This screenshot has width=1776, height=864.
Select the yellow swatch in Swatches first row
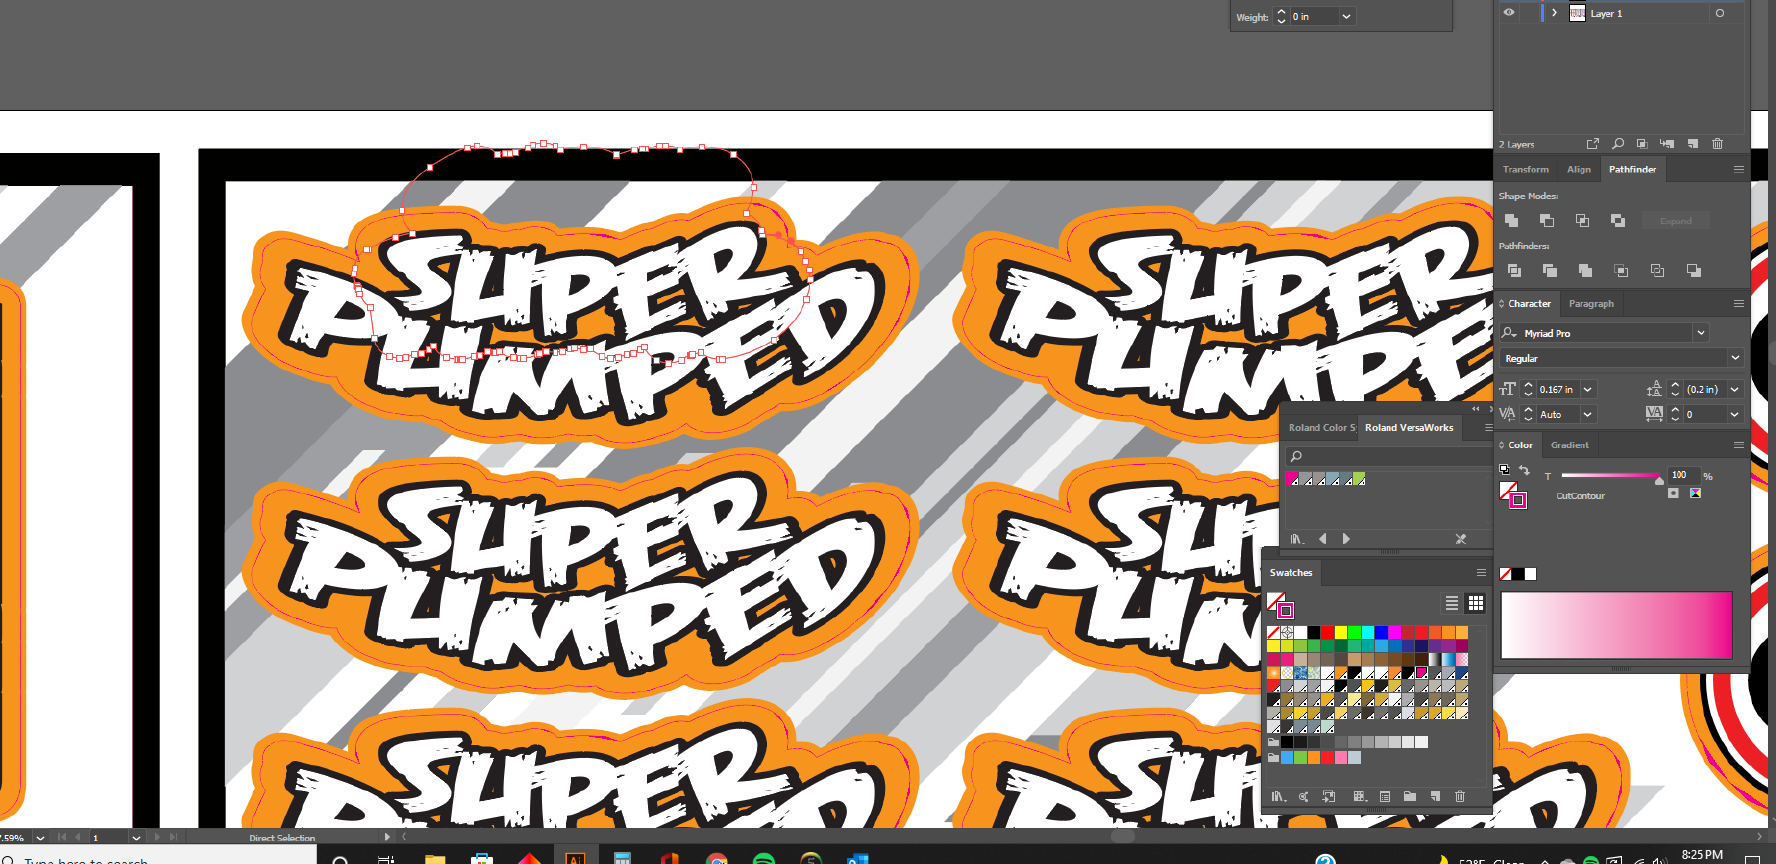[1341, 632]
